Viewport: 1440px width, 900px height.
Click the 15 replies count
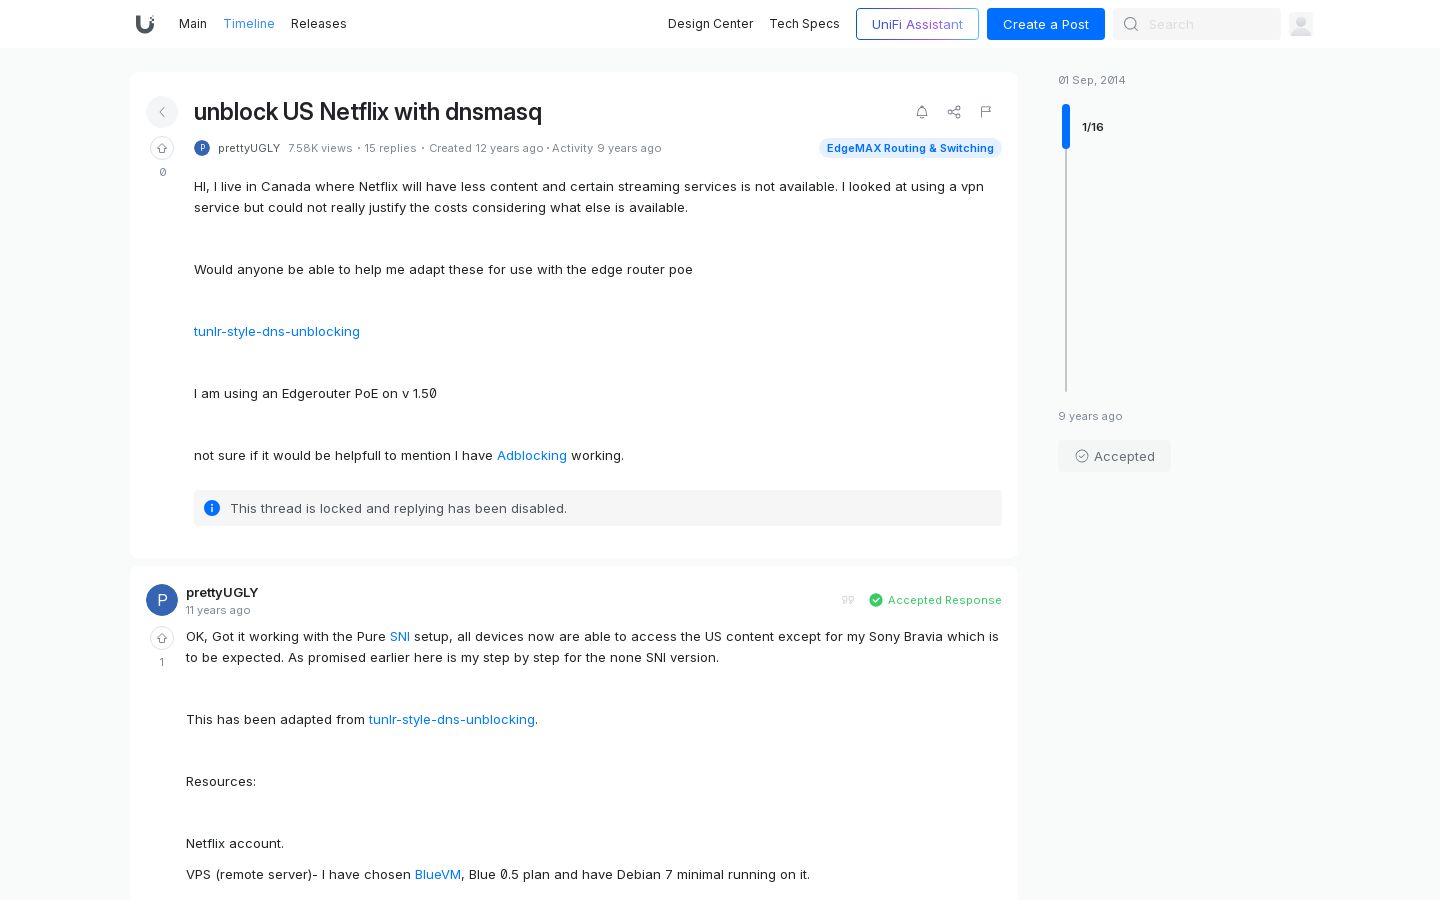(390, 148)
